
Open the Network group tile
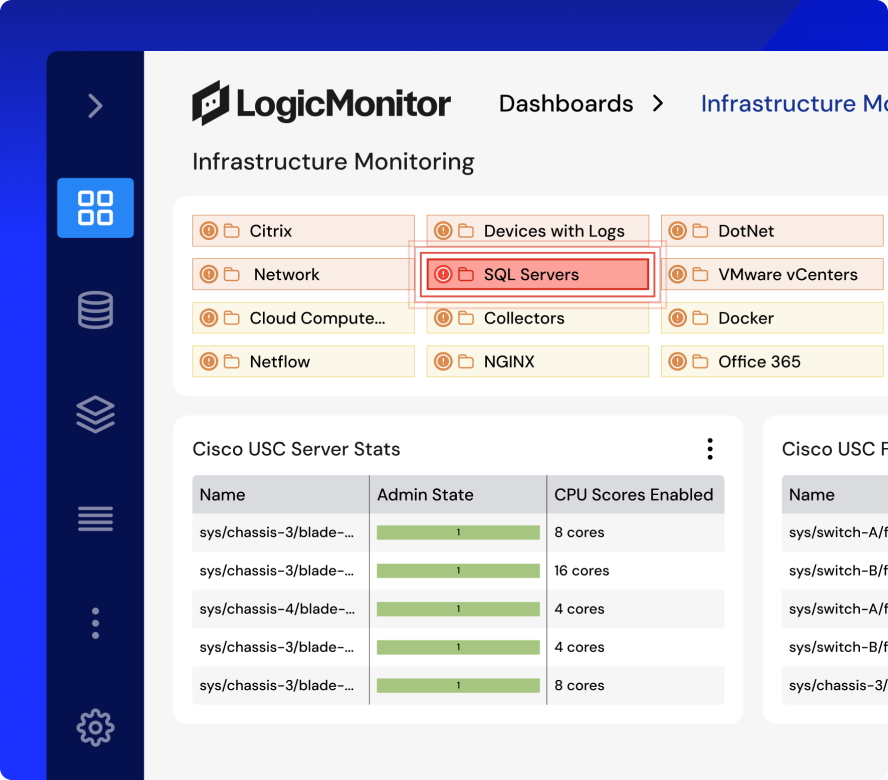304,274
